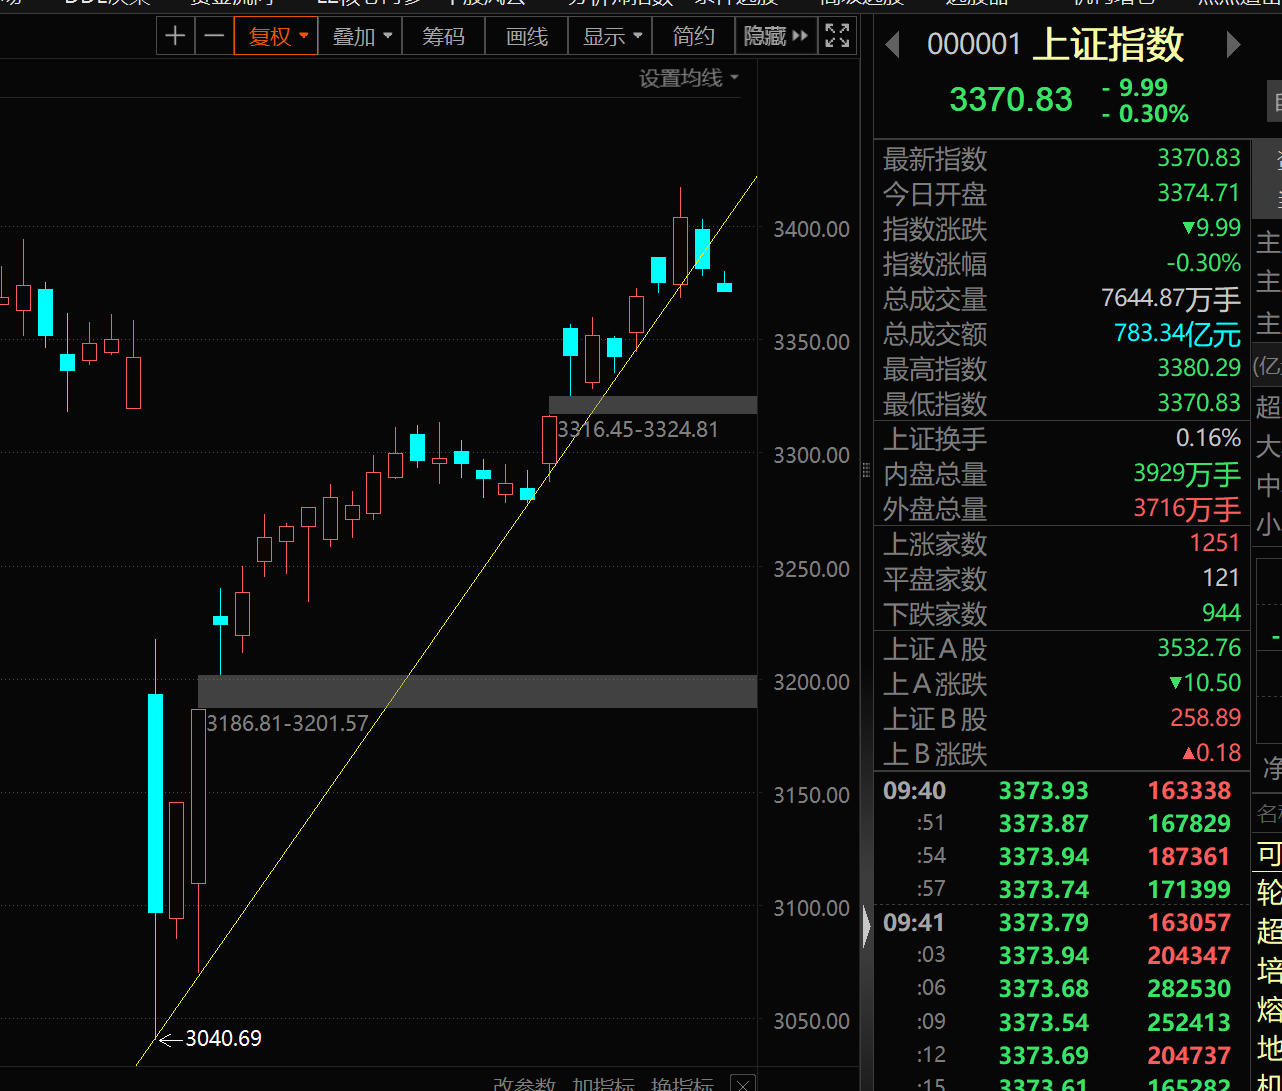This screenshot has height=1091, width=1282.
Task: Click 换指标 to change the indicator
Action: click(x=682, y=1083)
